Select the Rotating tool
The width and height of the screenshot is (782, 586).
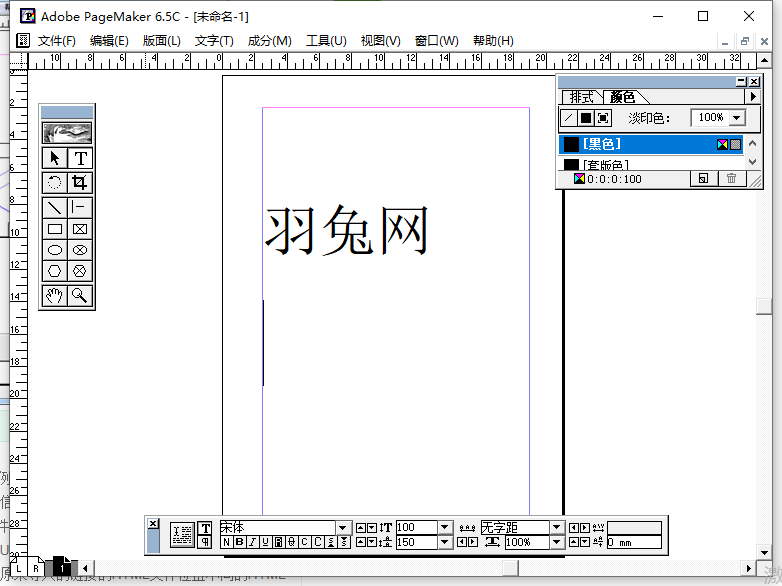pos(54,182)
